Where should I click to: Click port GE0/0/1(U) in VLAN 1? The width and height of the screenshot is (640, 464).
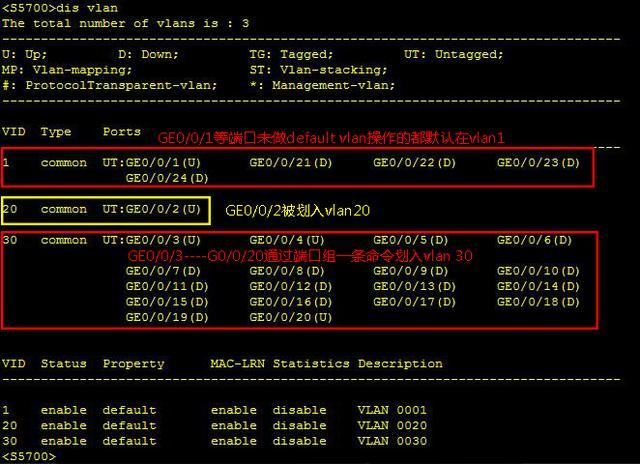163,163
